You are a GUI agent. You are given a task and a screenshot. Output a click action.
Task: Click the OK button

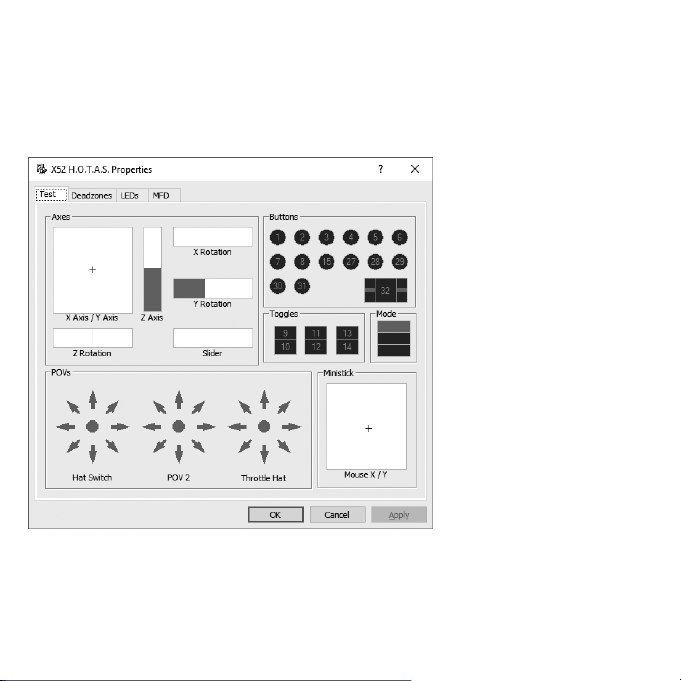coord(276,515)
